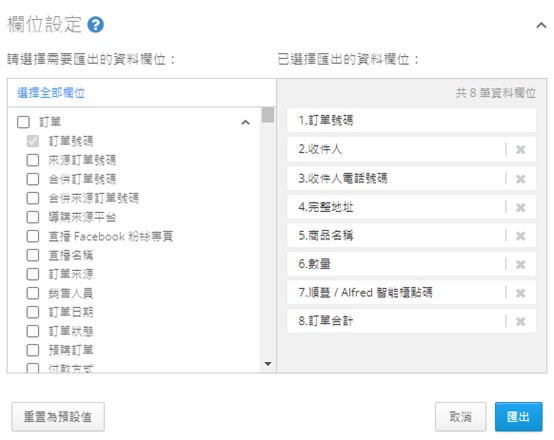Remove 商品名稱 from selected fields
Image resolution: width=554 pixels, height=440 pixels.
click(x=520, y=236)
